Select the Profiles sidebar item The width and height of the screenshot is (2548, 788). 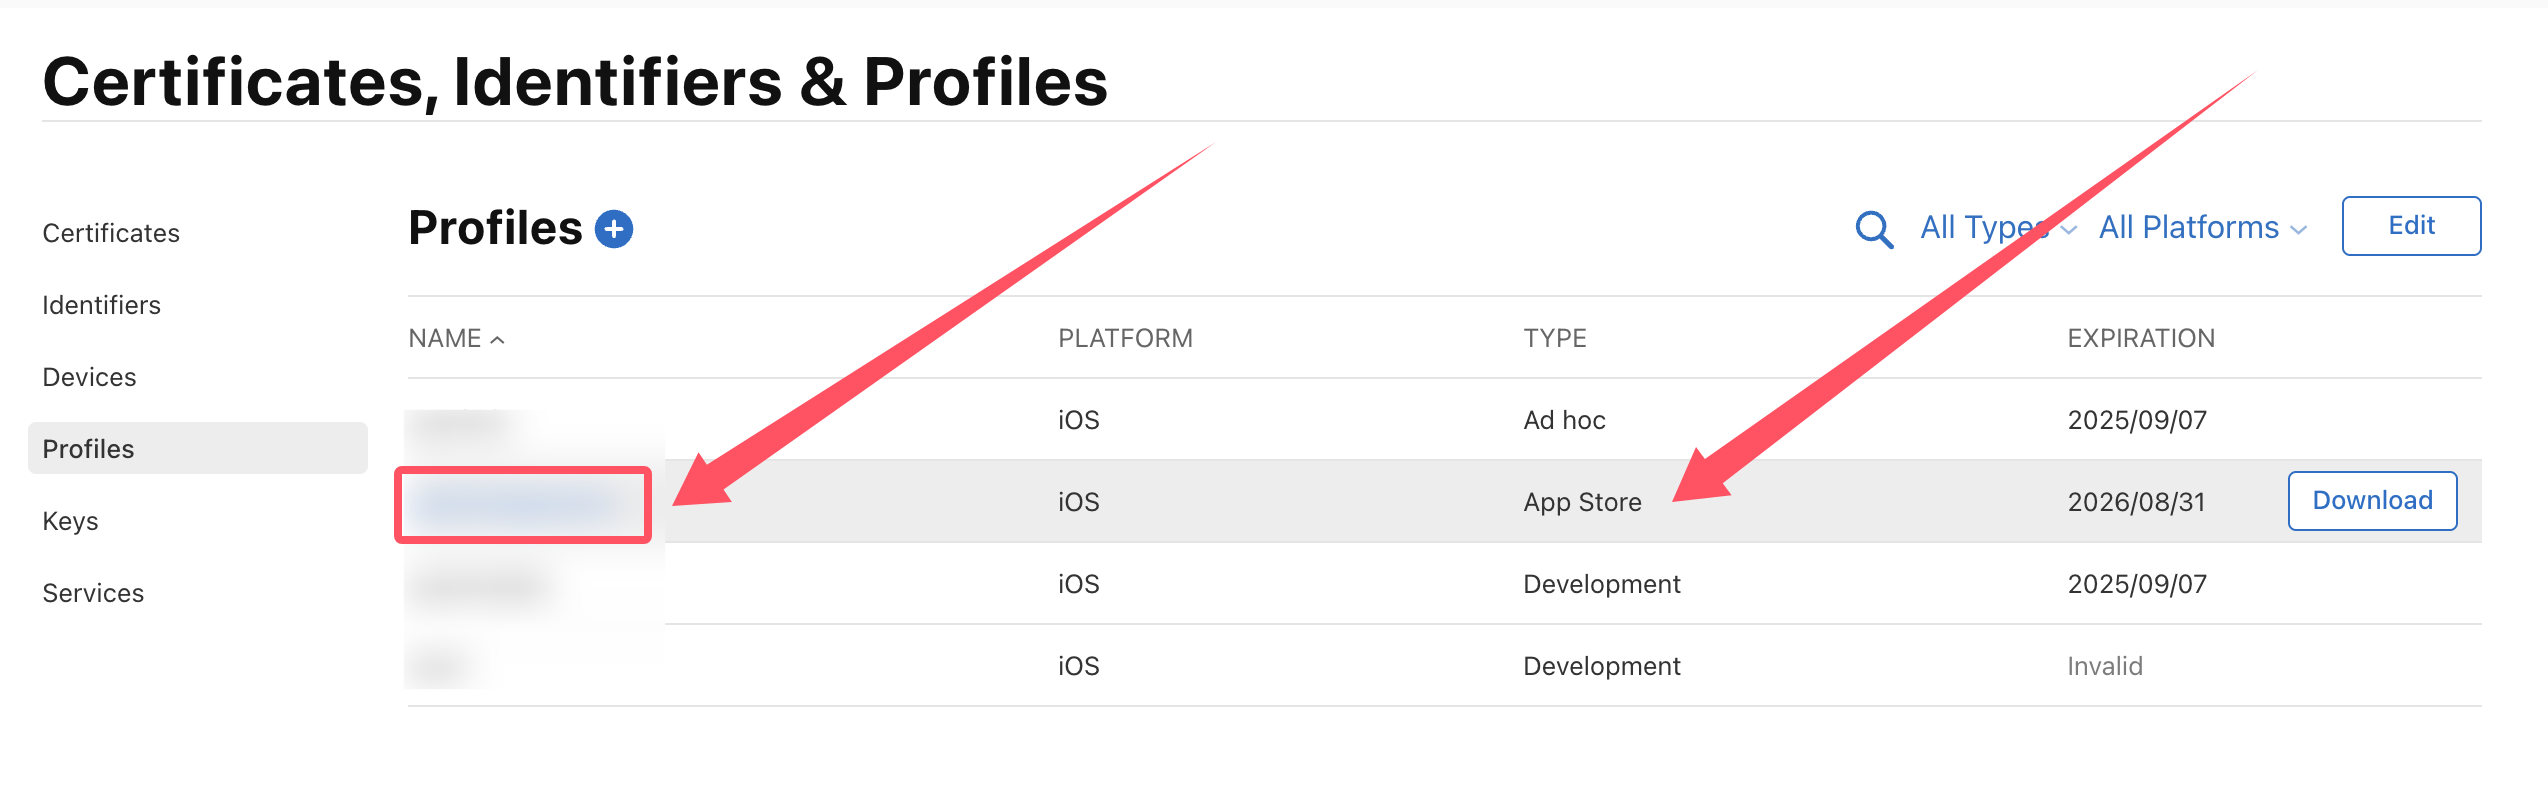click(88, 449)
